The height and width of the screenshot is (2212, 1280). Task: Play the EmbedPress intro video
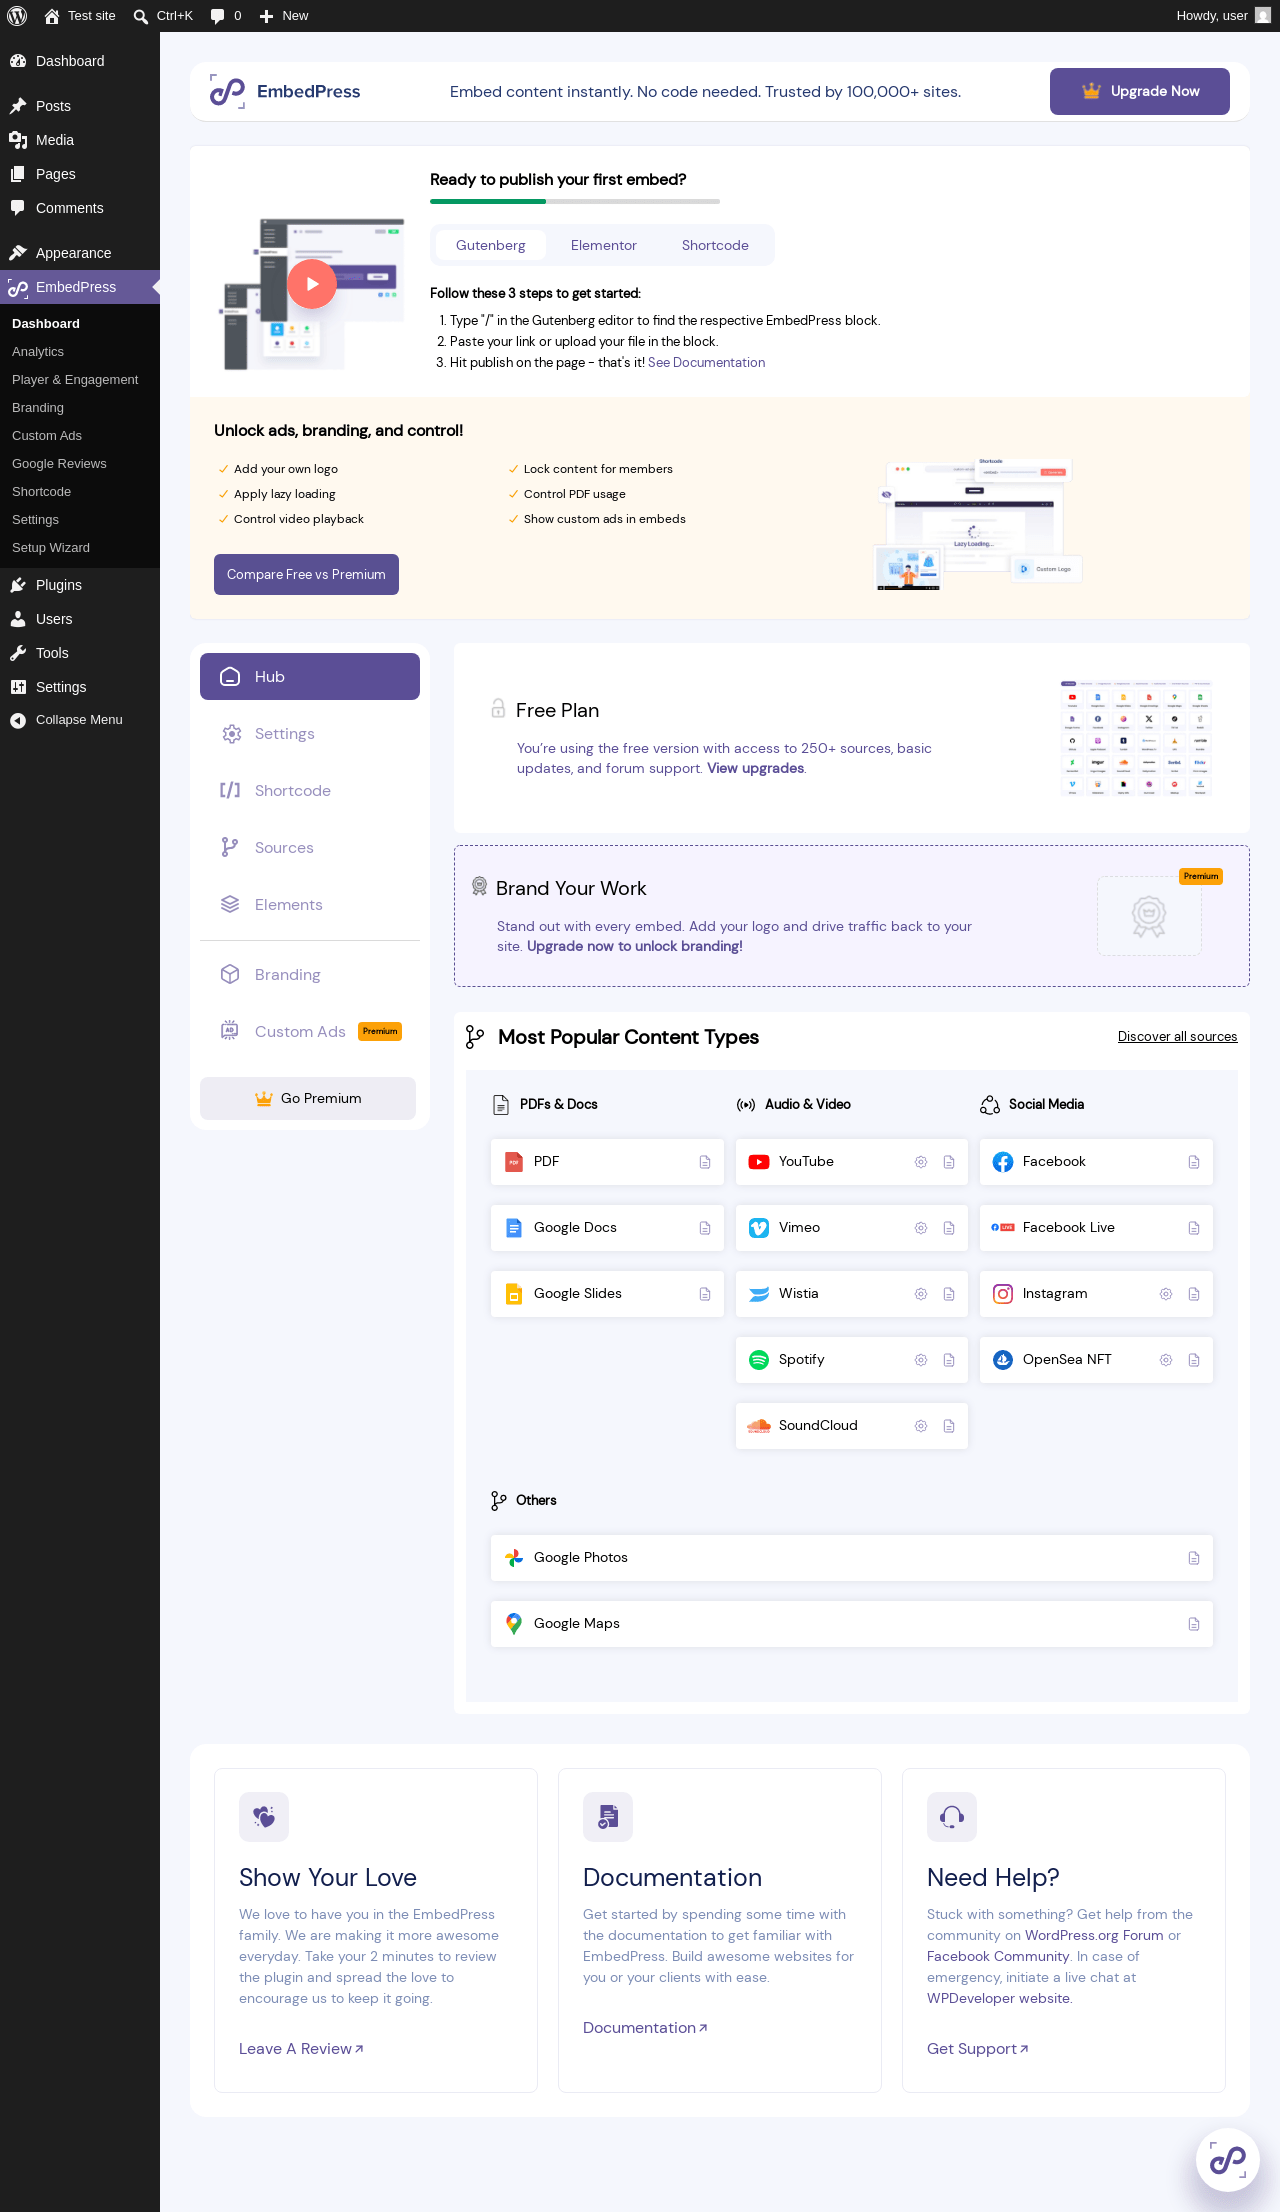[x=312, y=284]
